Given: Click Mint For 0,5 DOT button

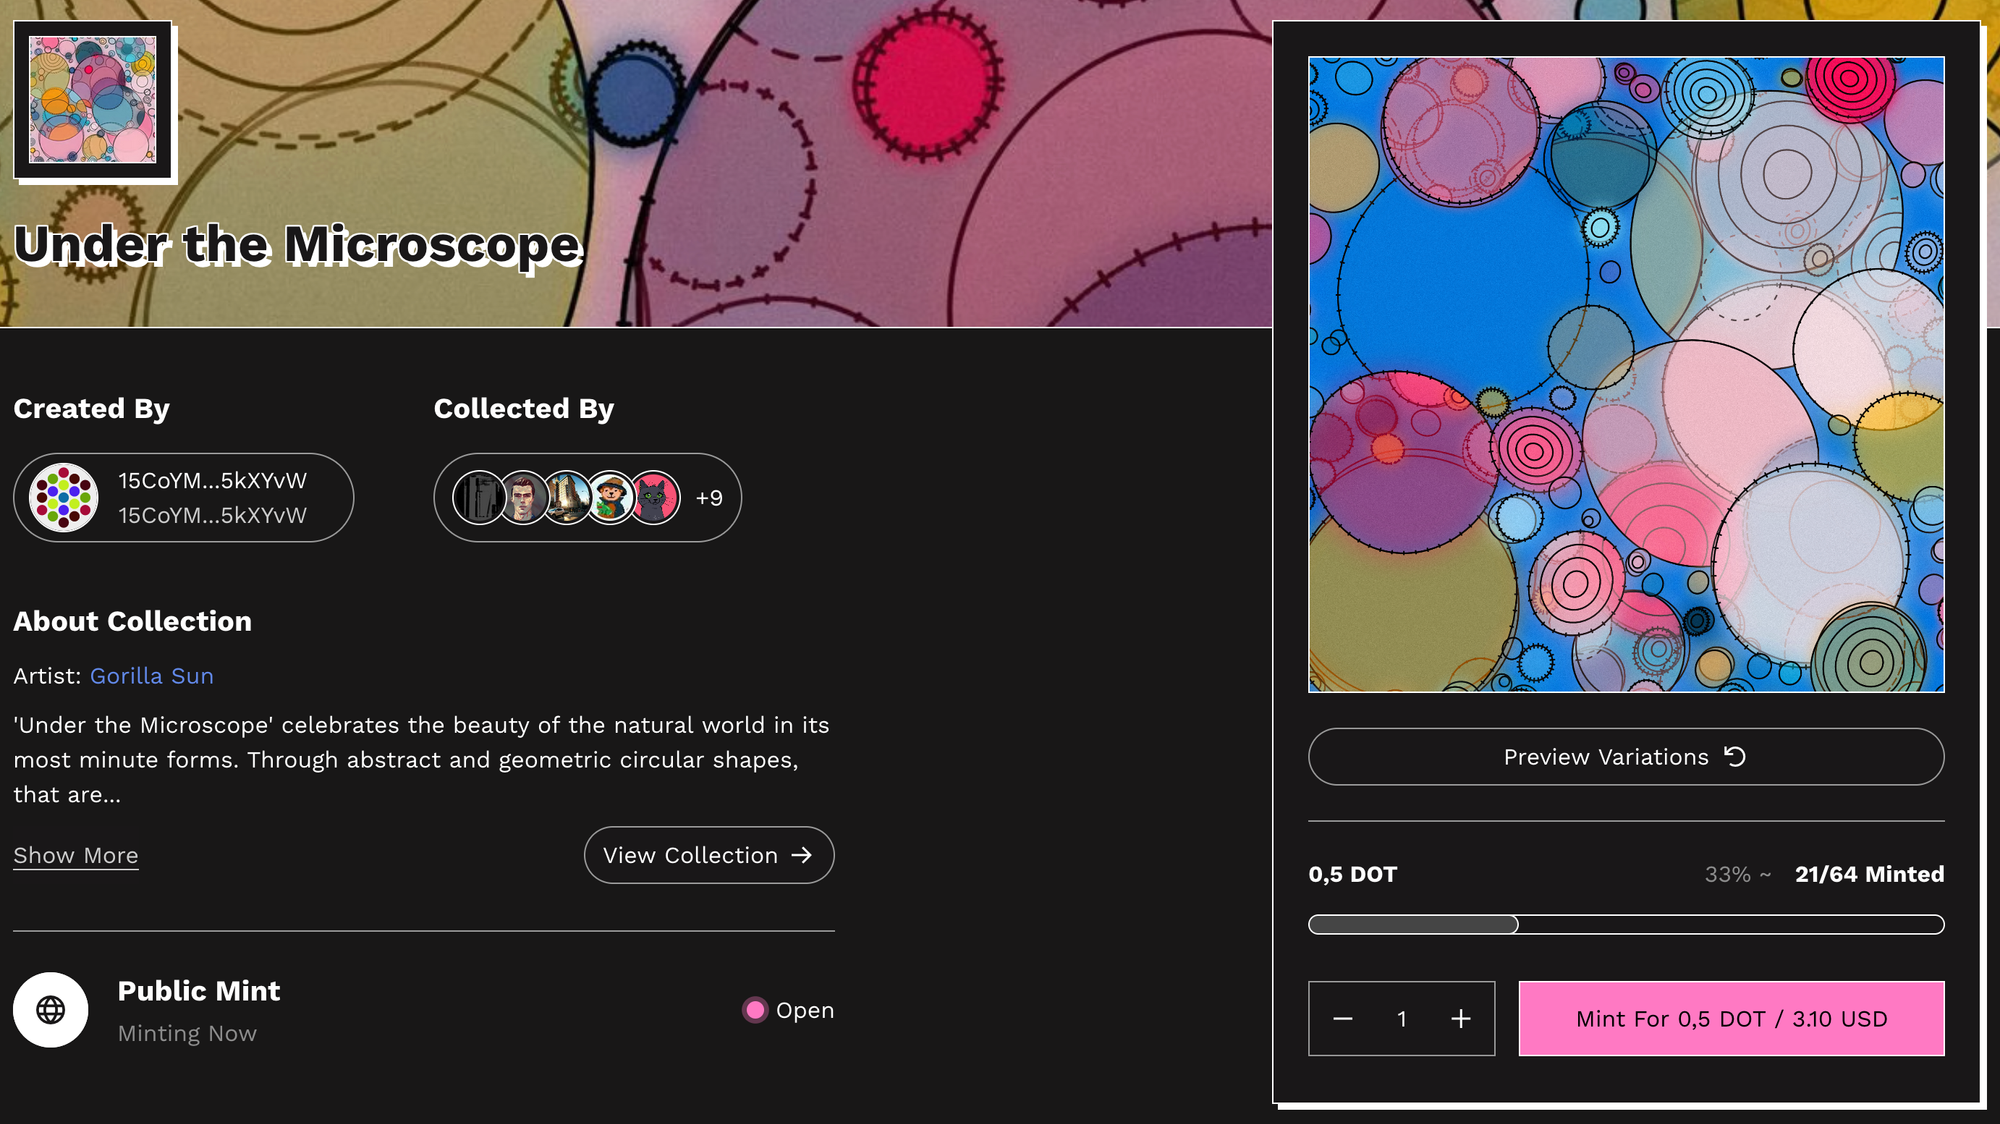Looking at the screenshot, I should pos(1731,1018).
